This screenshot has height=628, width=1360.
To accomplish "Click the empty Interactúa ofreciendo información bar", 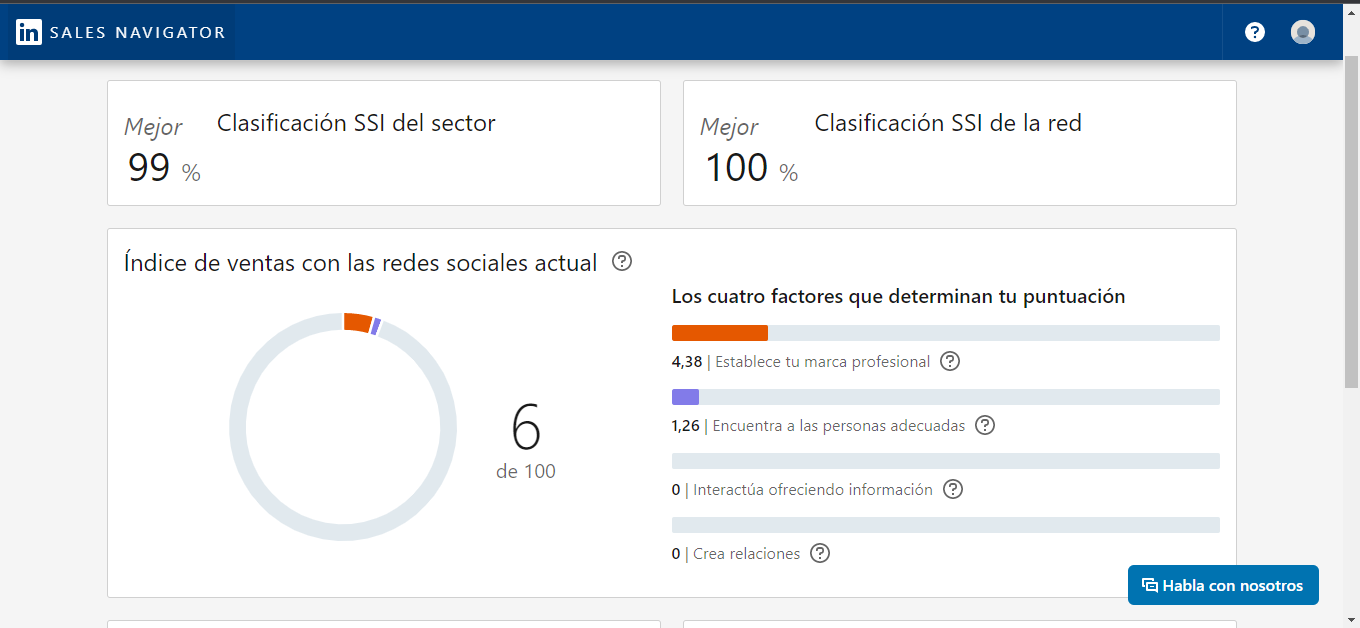I will click(946, 461).
